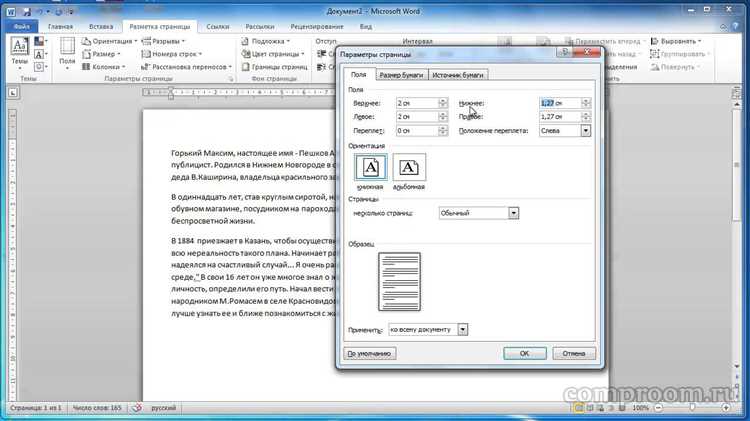Open Расстановка переносов hyphenation menu
This screenshot has width=750, height=421.
tap(187, 67)
